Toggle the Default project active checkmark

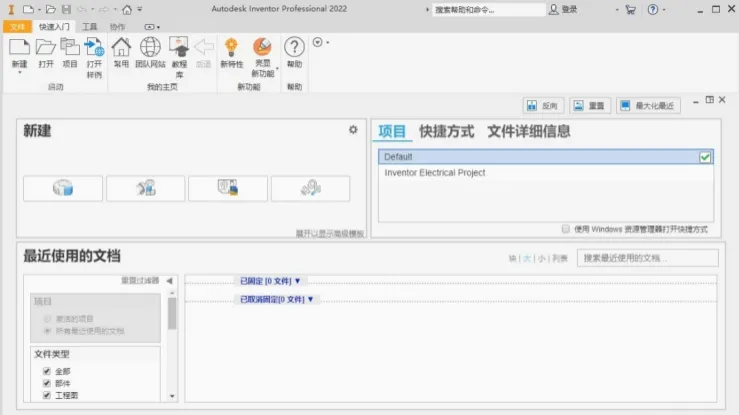[x=705, y=157]
